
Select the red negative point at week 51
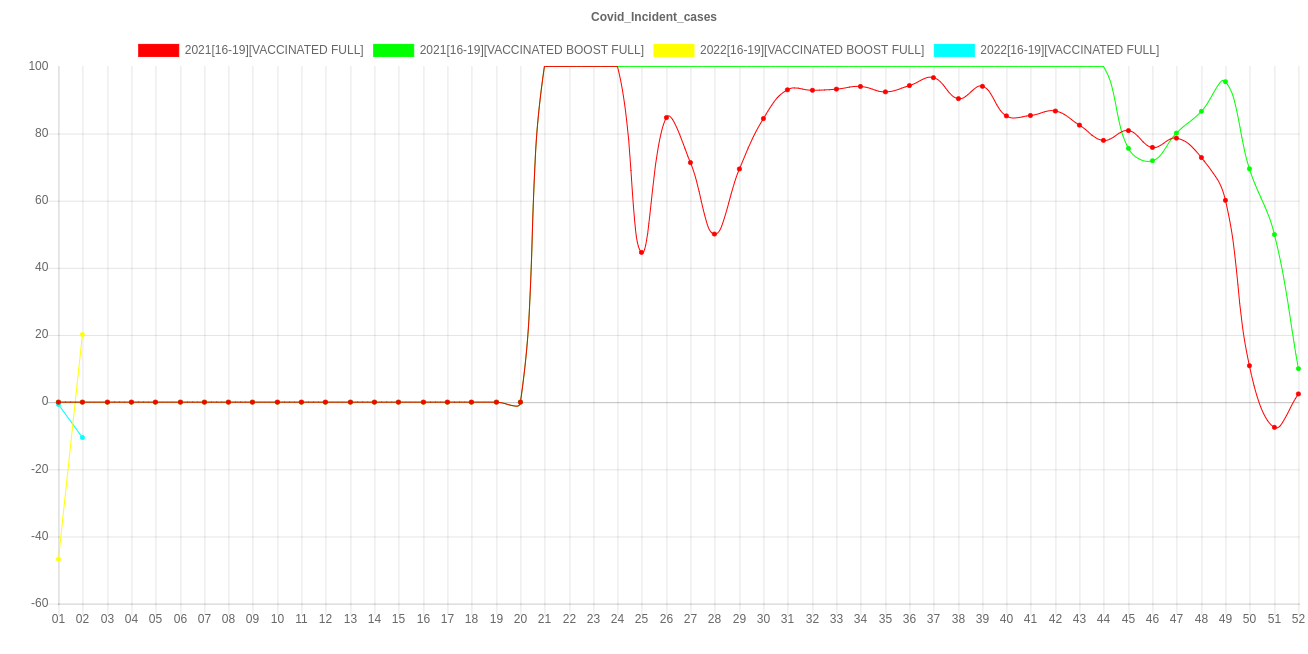(1274, 427)
